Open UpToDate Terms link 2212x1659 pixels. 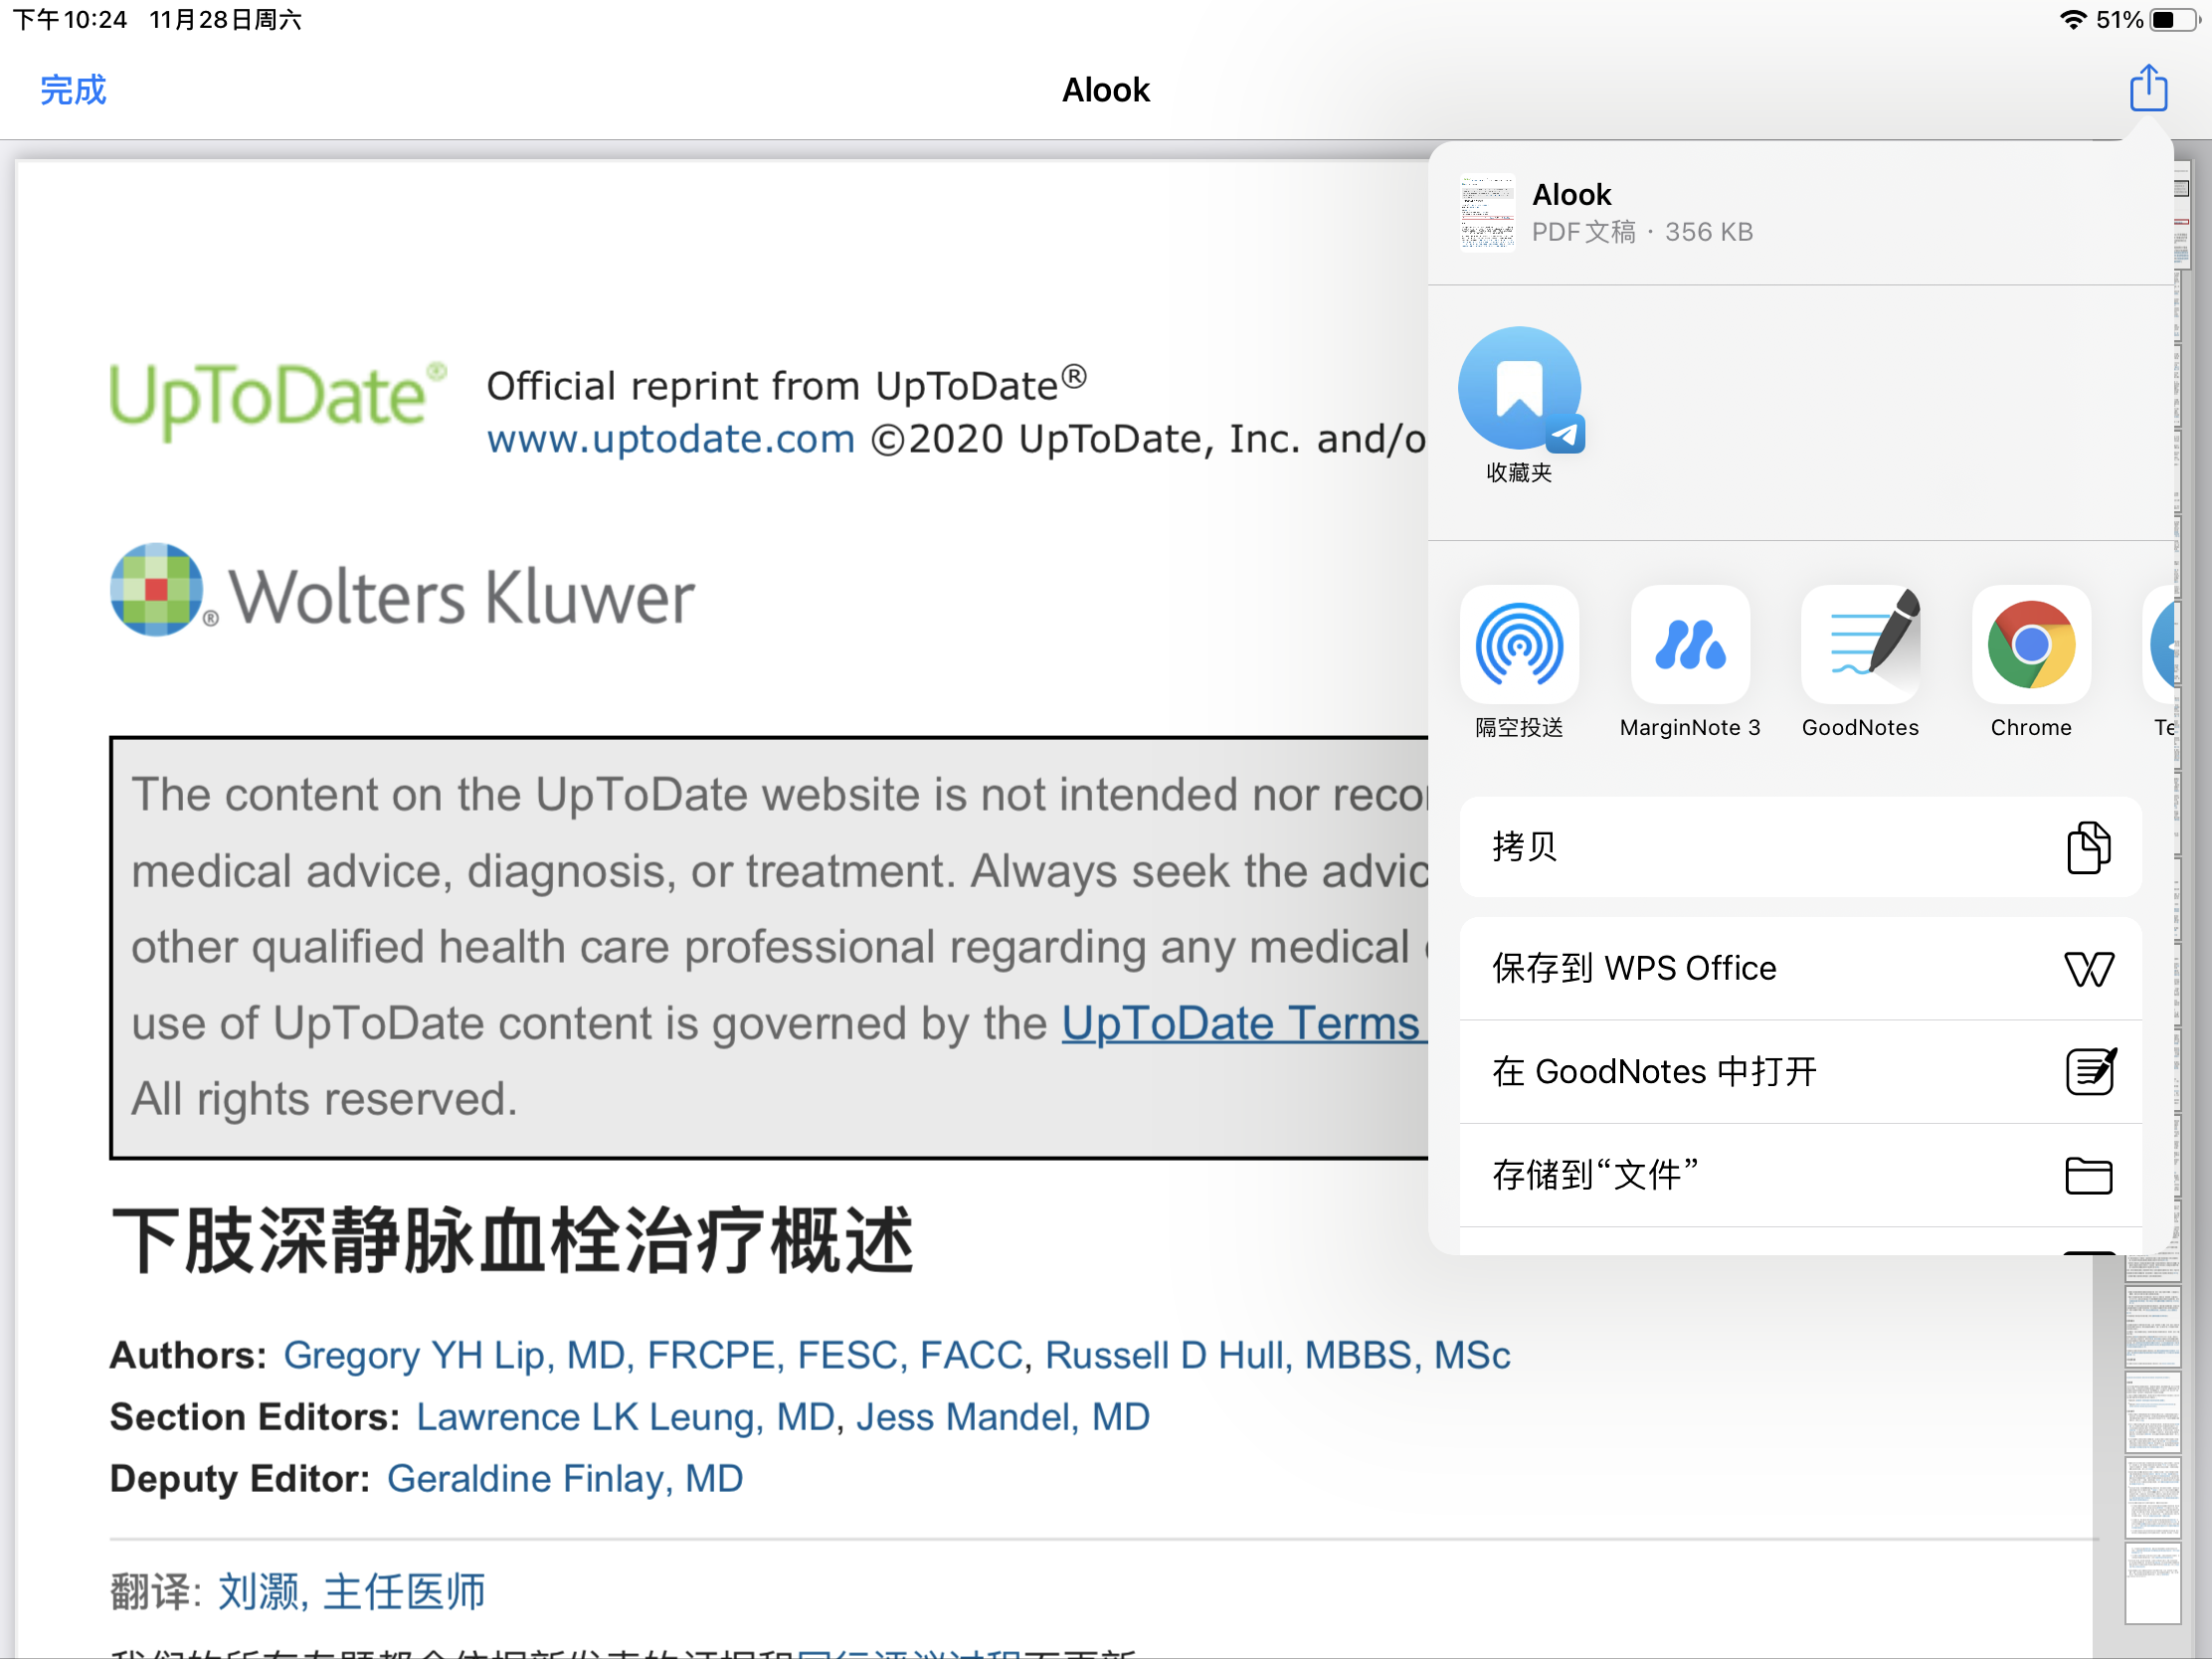click(1240, 1023)
